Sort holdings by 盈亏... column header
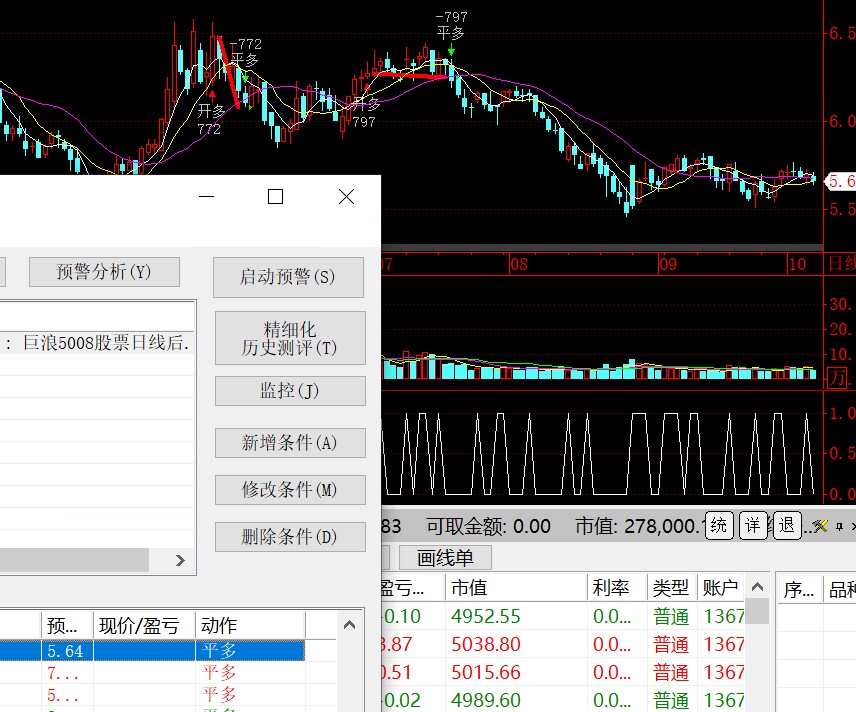This screenshot has height=712, width=856. 413,588
